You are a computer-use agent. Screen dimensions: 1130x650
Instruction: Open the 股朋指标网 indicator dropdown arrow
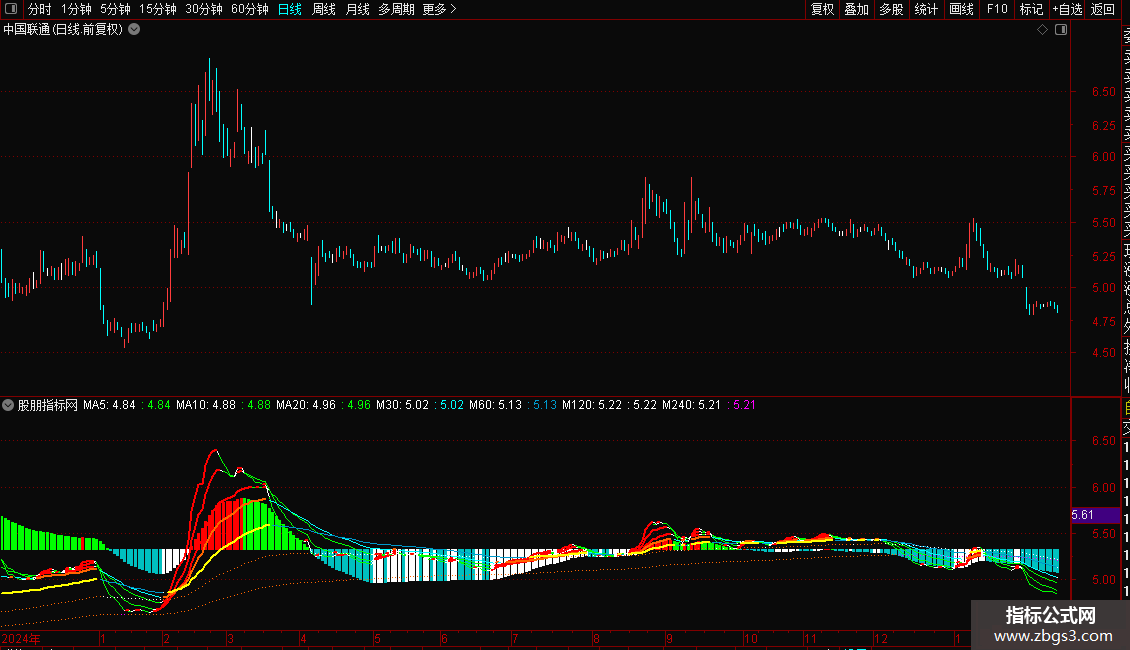tap(8, 405)
